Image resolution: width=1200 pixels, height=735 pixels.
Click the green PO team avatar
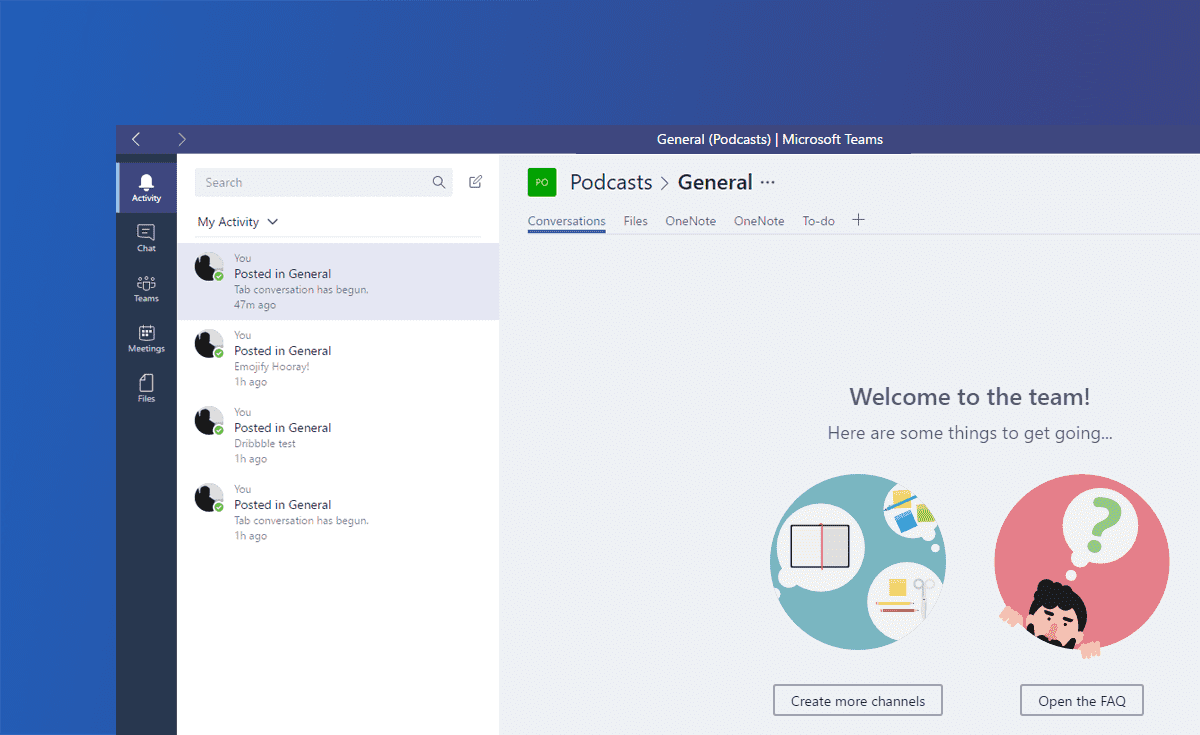541,182
